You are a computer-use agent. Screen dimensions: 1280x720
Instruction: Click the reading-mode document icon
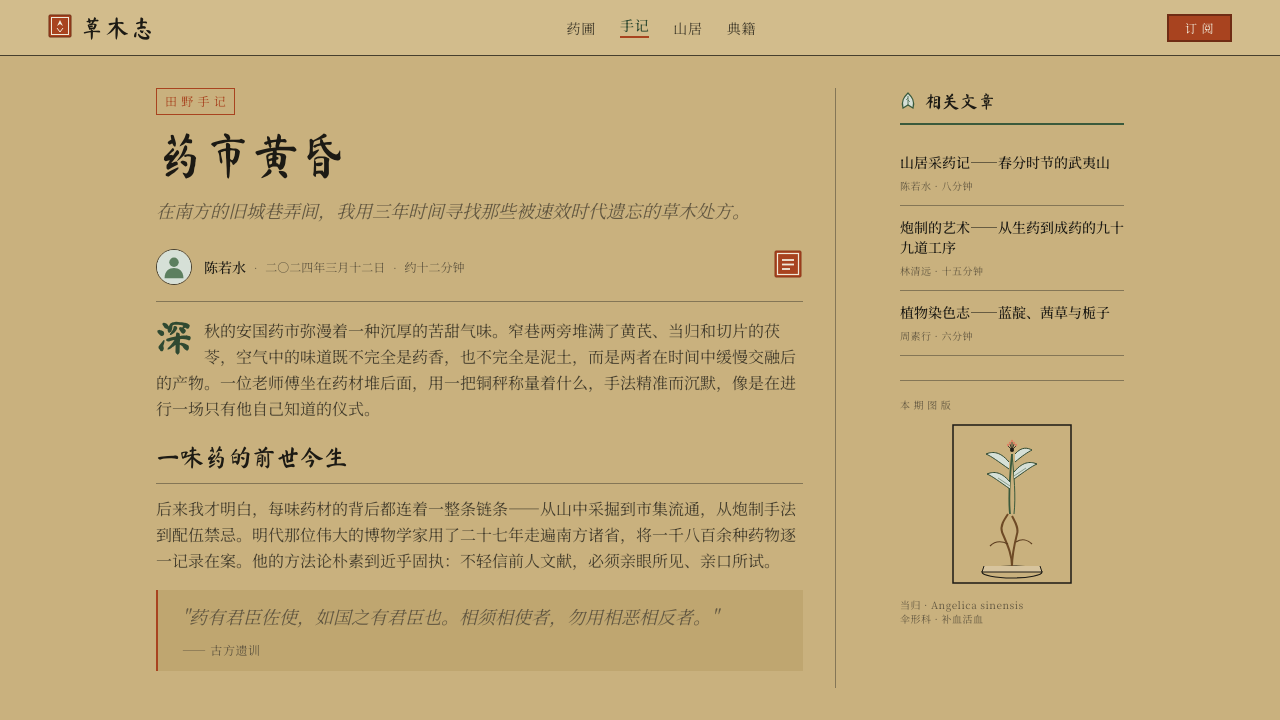click(x=788, y=264)
